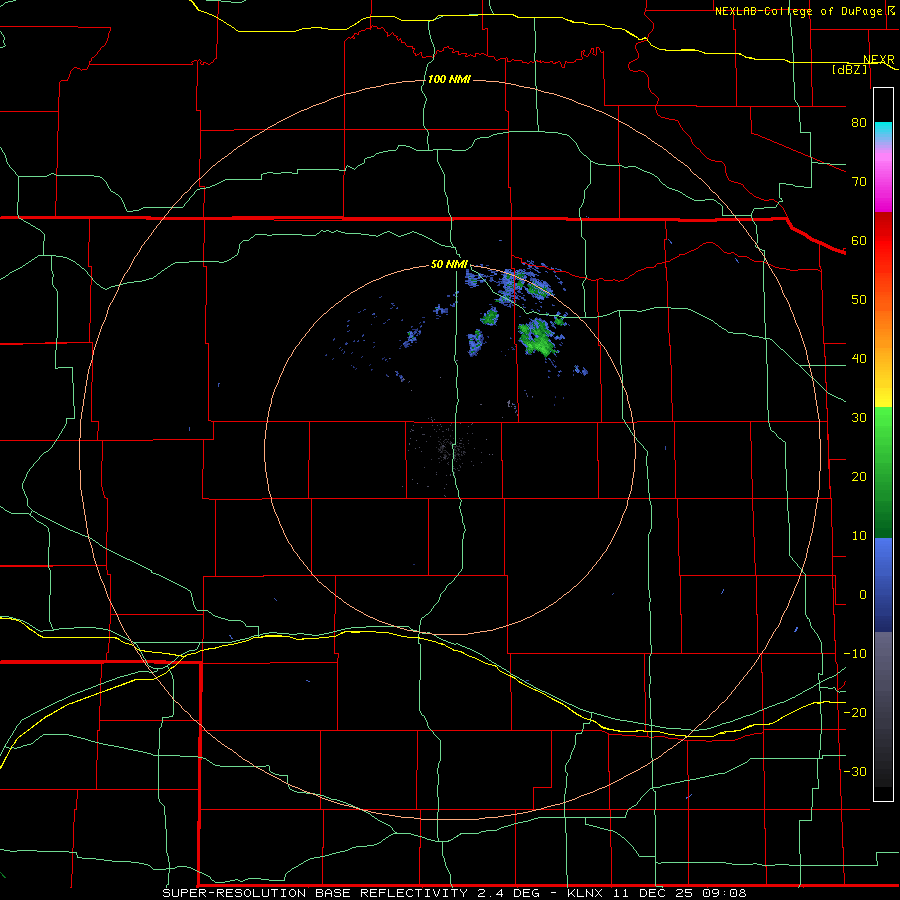900x900 pixels.
Task: Click the 40 value on dBZ scale
Action: pyautogui.click(x=859, y=359)
